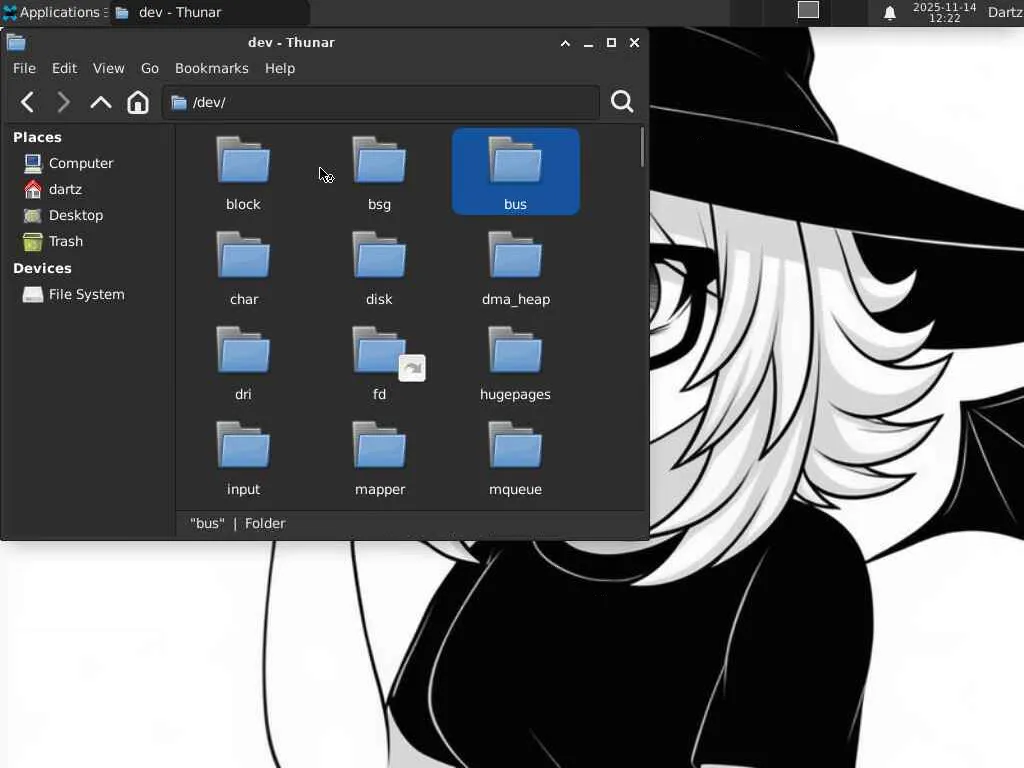Open search with the magnifier icon
1024x768 pixels.
pos(622,102)
